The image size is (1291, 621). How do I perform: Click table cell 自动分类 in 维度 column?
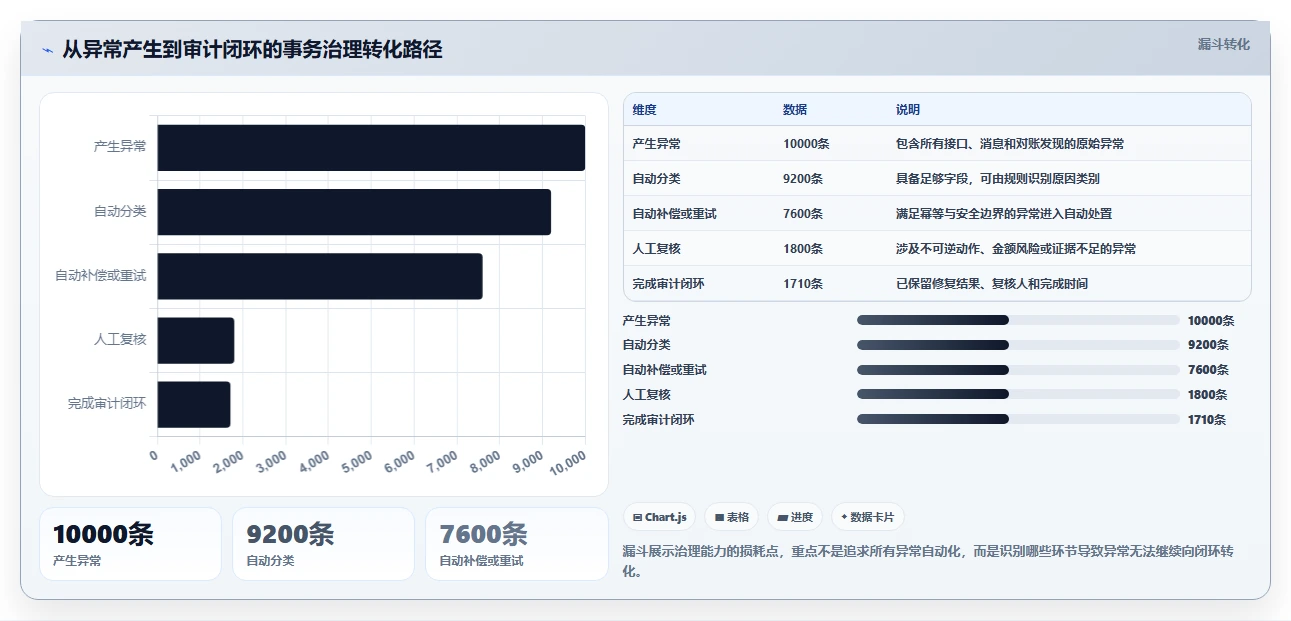[657, 179]
